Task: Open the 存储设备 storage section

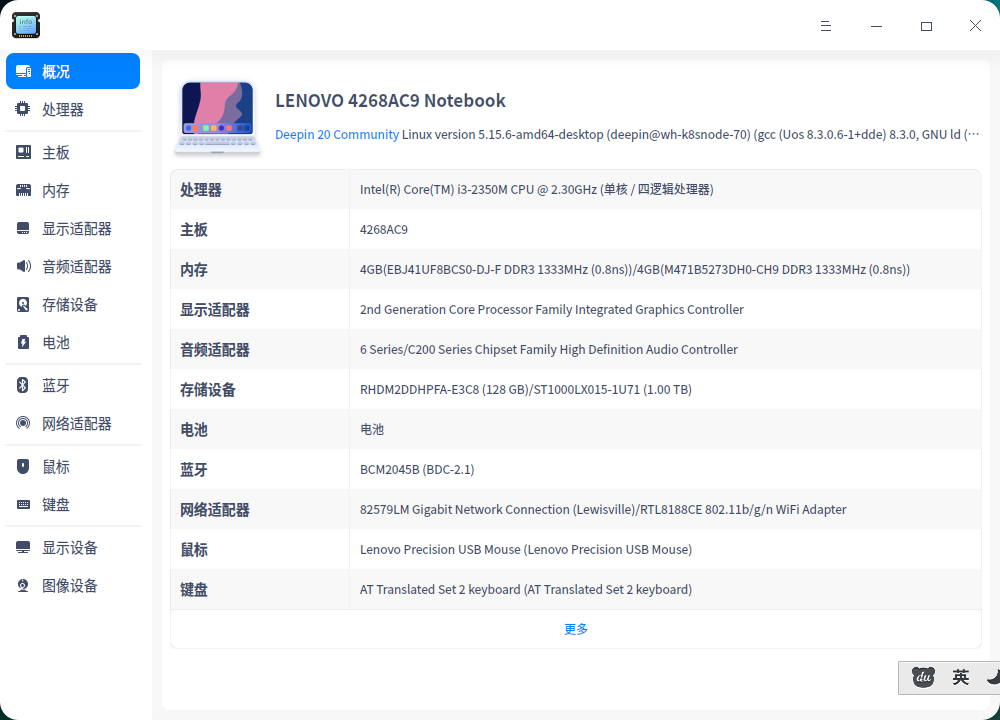Action: 73,304
